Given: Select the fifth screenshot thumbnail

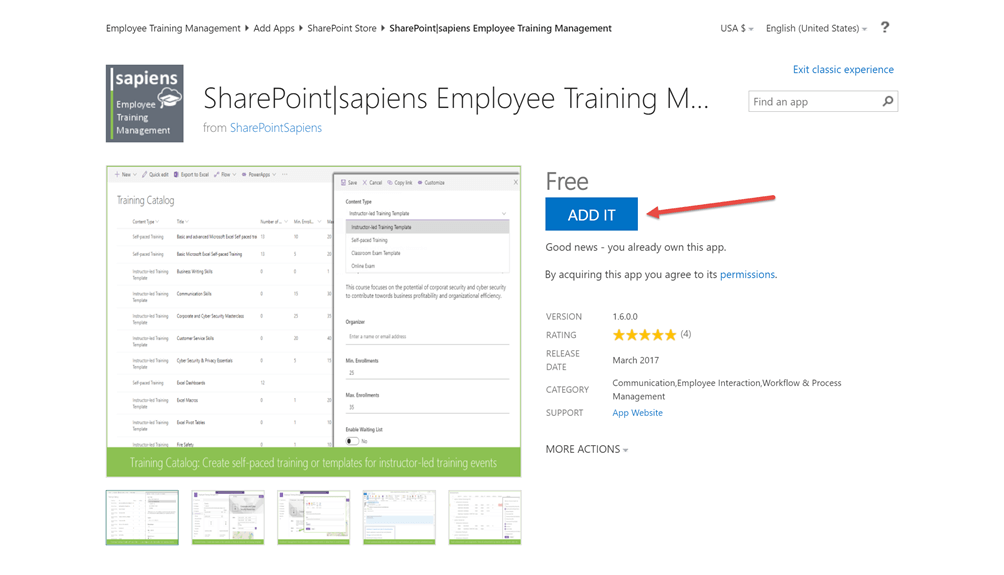Looking at the screenshot, I should (485, 517).
